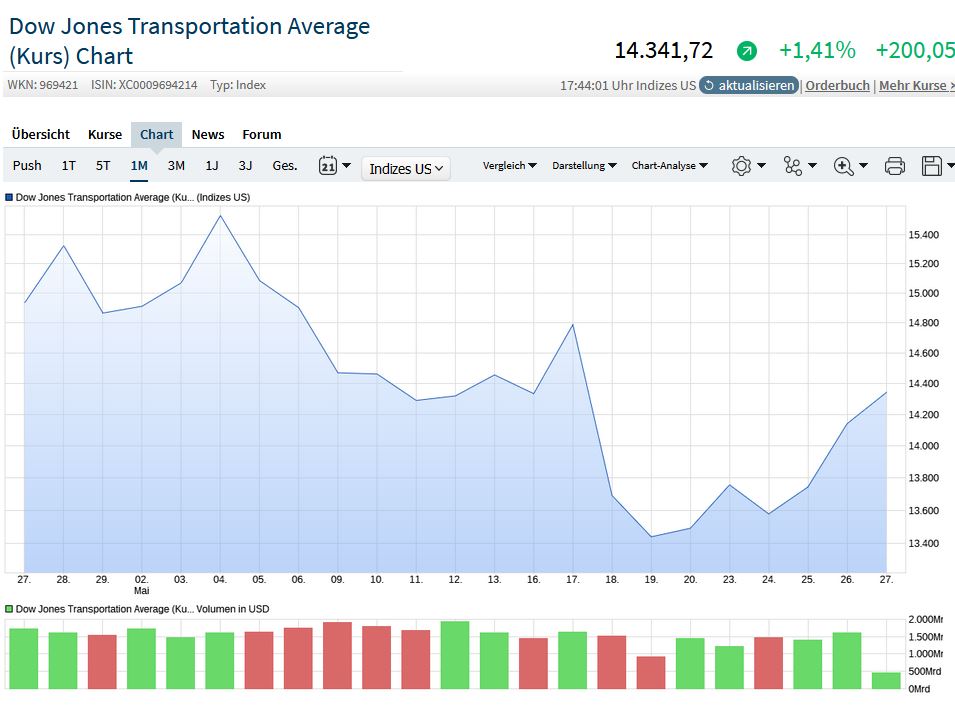Image resolution: width=955 pixels, height=712 pixels.
Task: Open the chart settings gear icon
Action: [741, 166]
